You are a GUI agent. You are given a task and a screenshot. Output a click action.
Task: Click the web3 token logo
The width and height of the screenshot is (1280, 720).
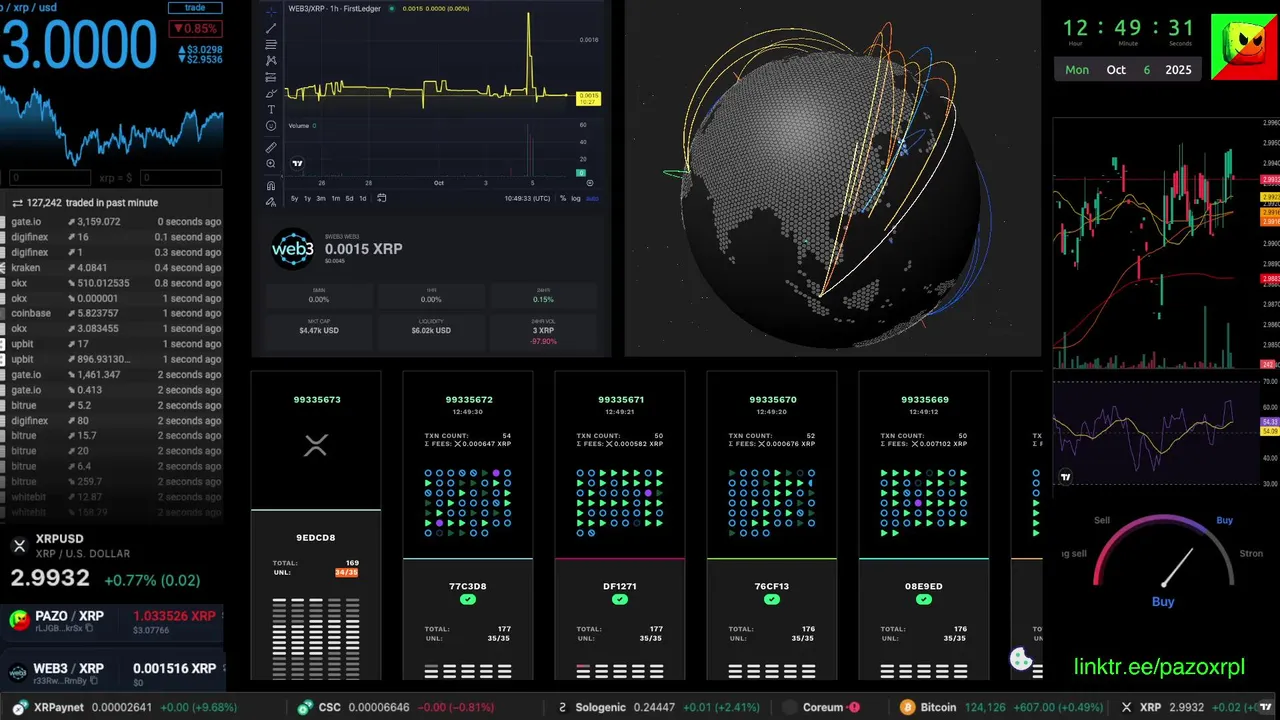click(x=293, y=249)
